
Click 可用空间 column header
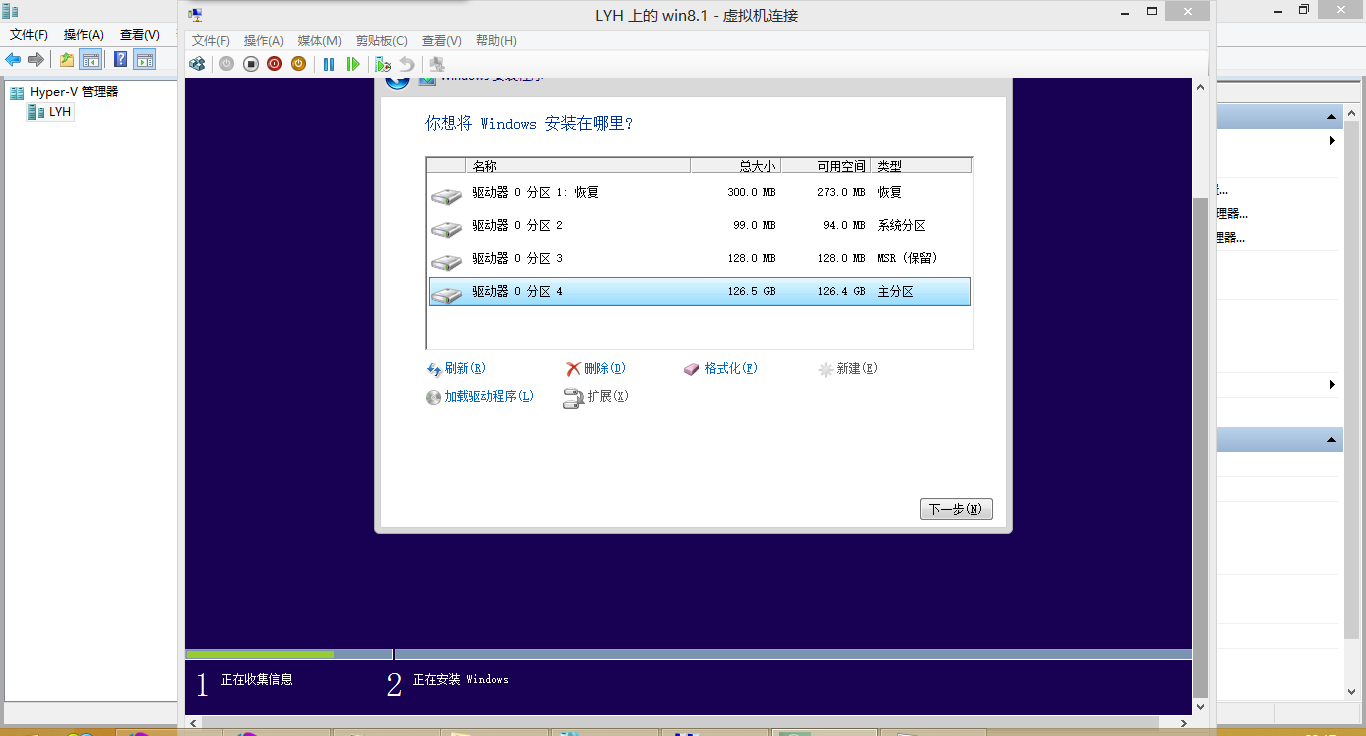(x=826, y=166)
